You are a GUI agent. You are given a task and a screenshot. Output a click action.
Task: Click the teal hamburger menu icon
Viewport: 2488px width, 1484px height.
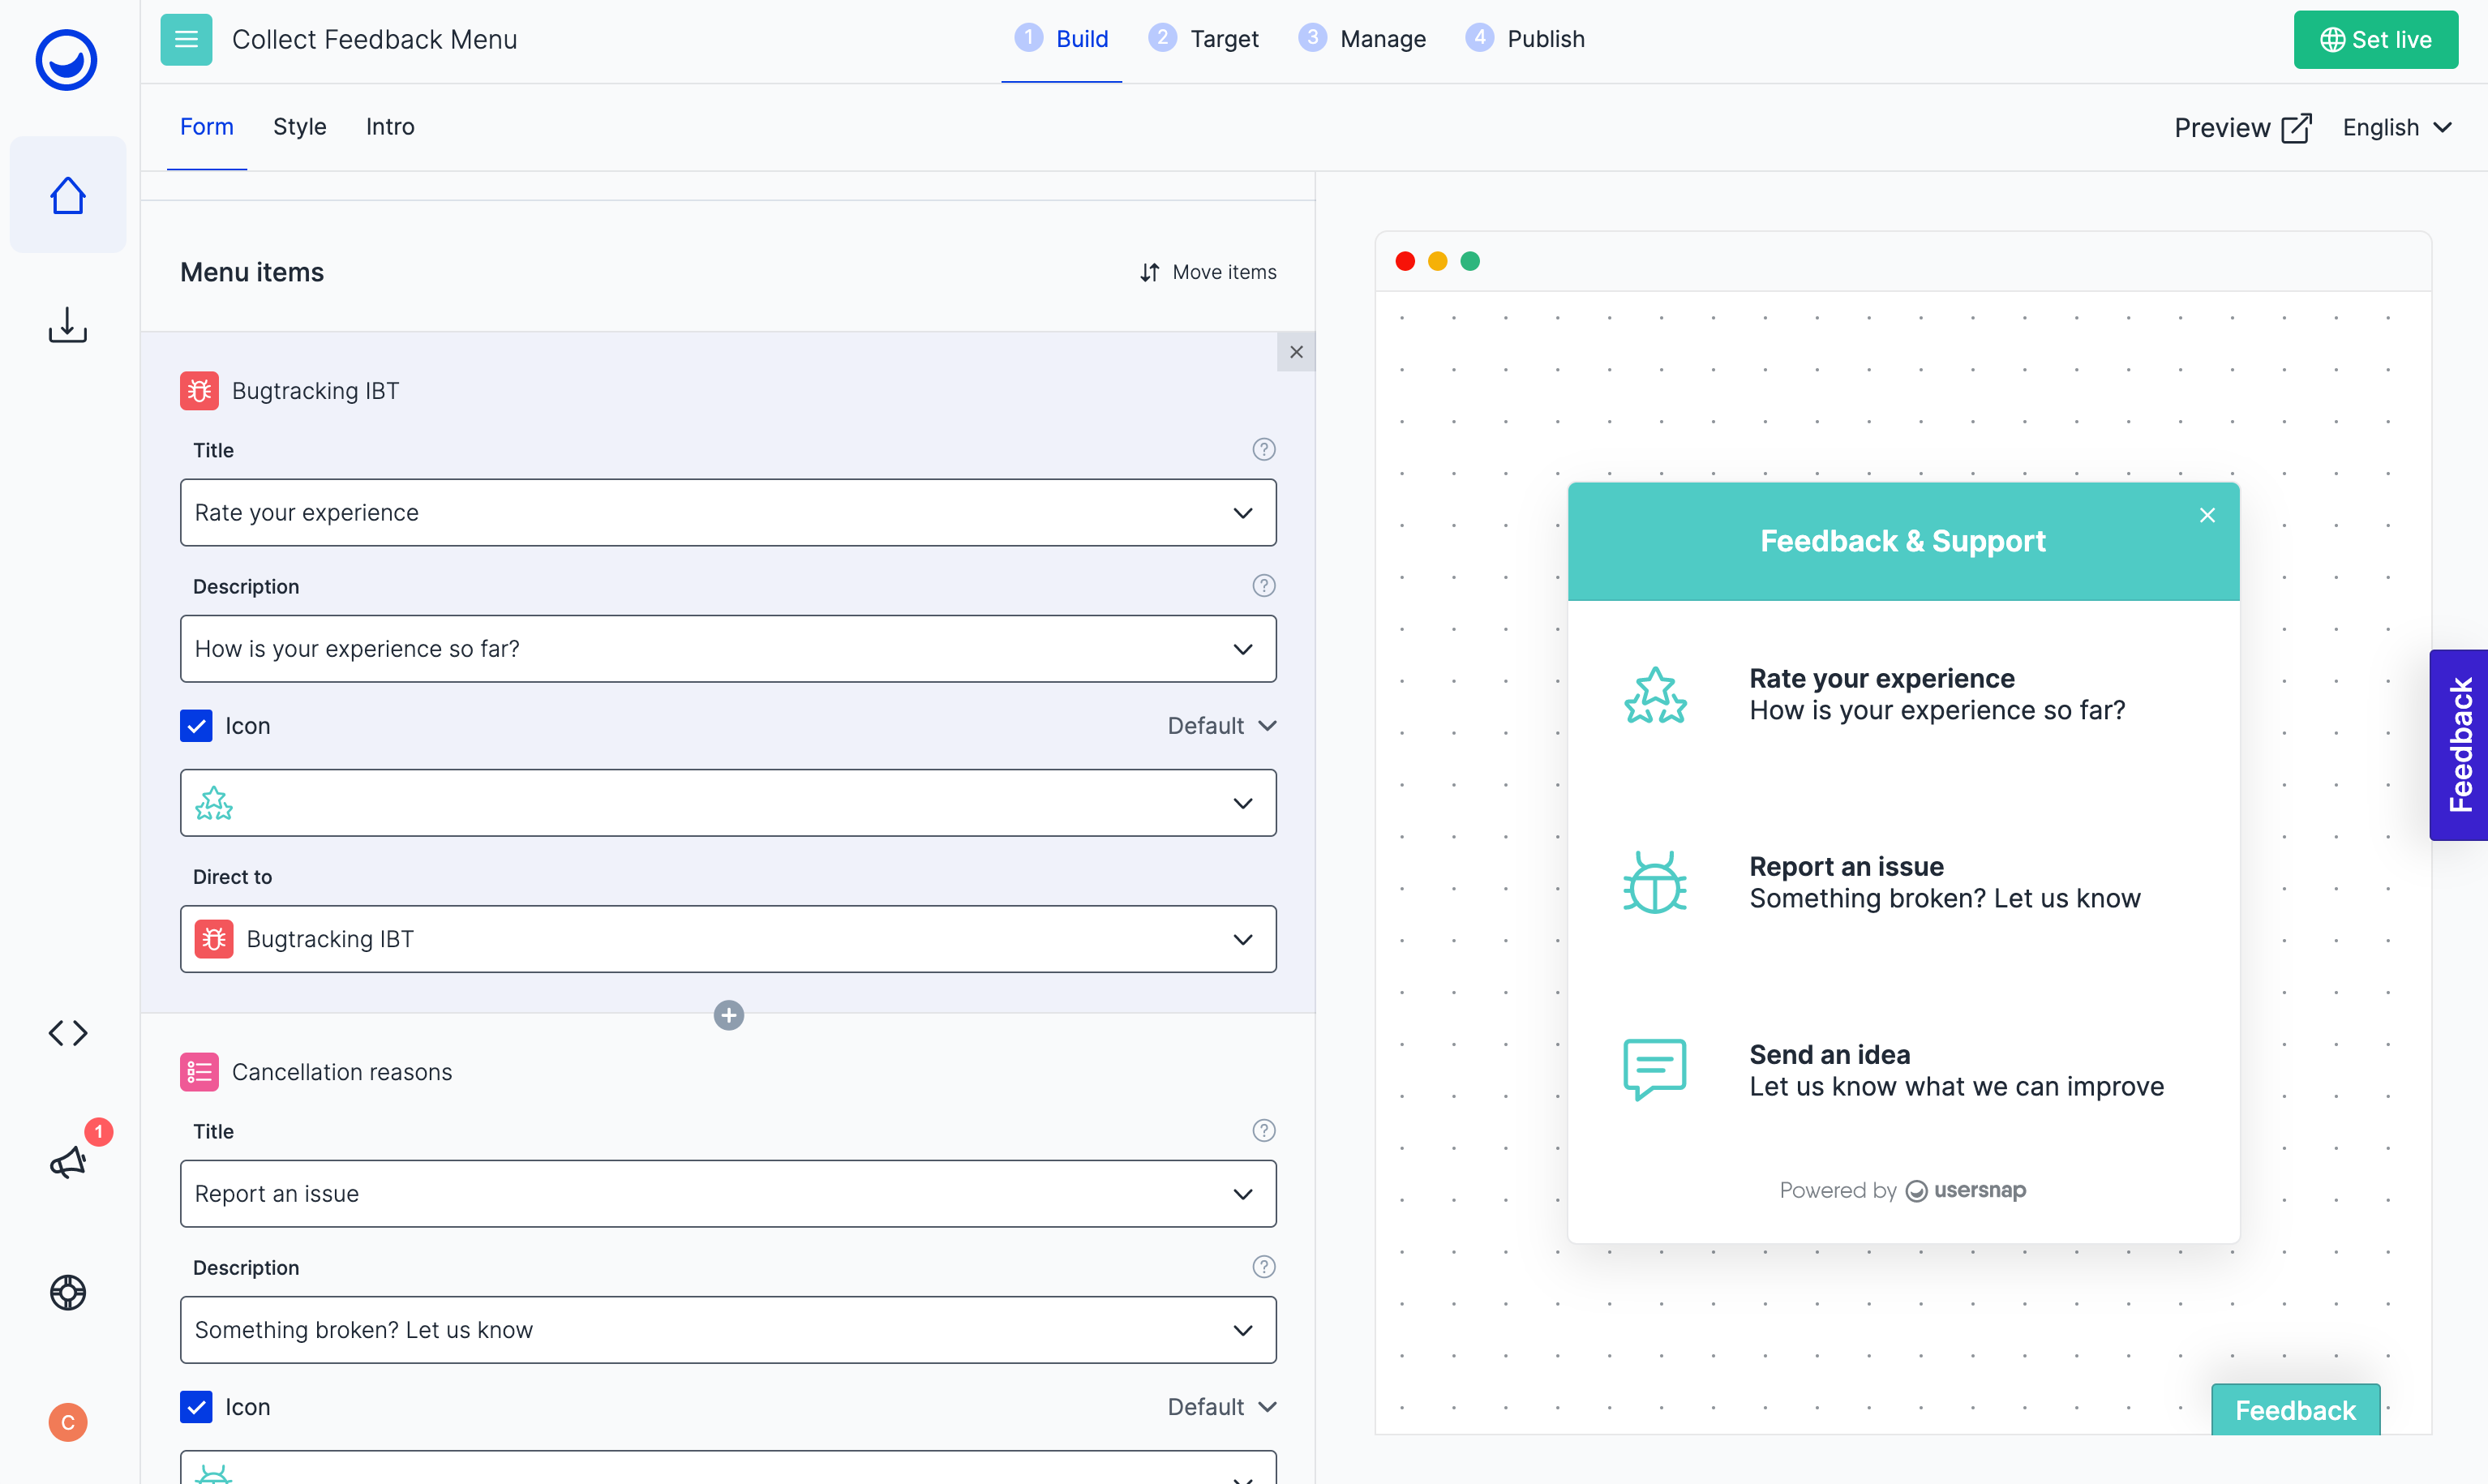pyautogui.click(x=186, y=39)
